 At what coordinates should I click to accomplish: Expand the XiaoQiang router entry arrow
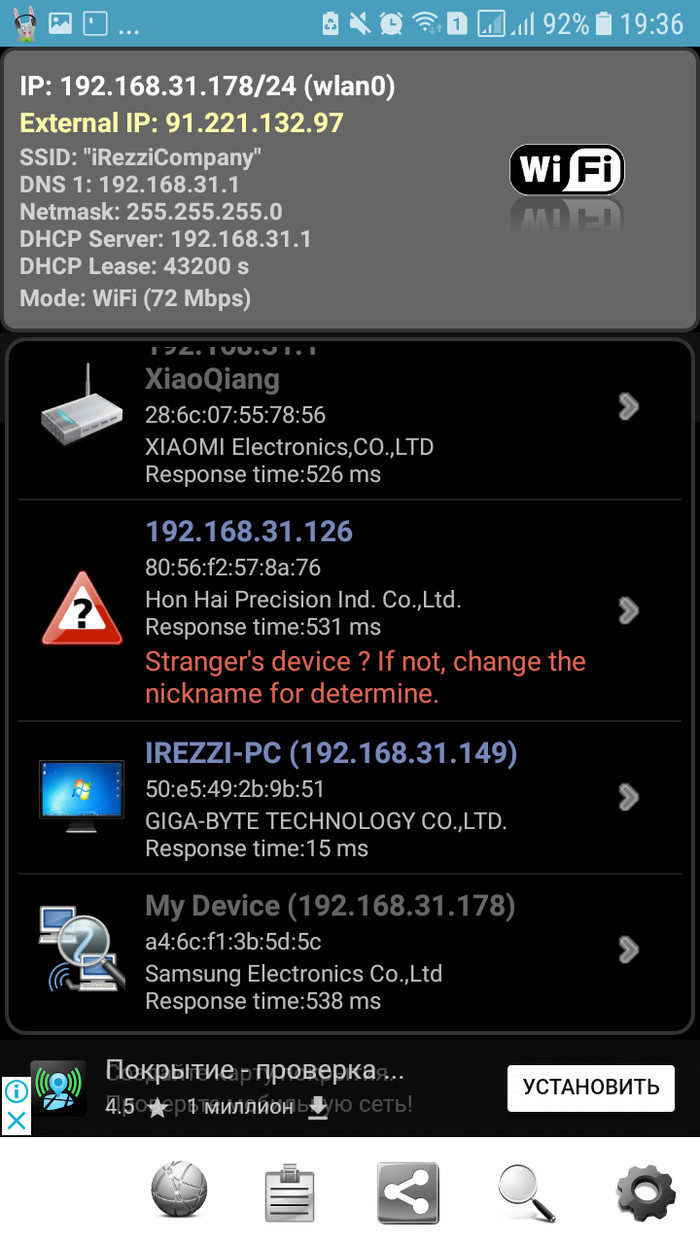coord(628,405)
